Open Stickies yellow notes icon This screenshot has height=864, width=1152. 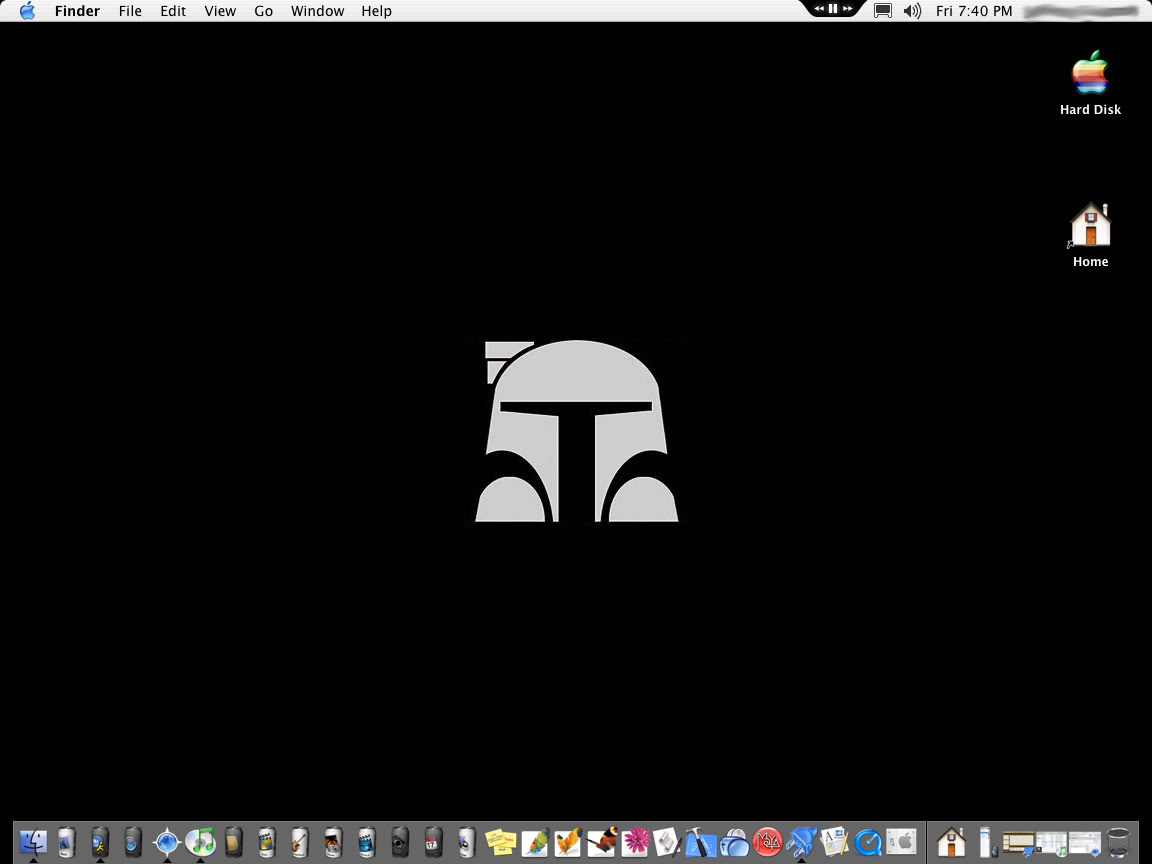click(x=501, y=842)
